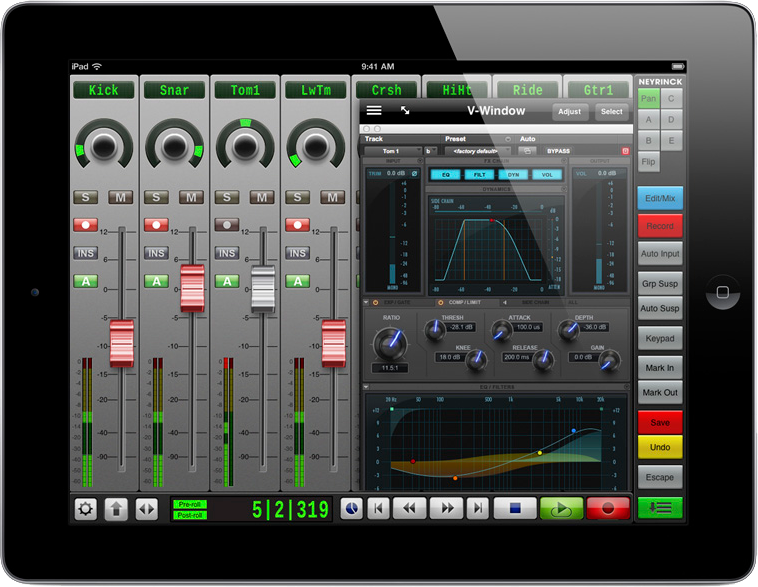The image size is (758, 587).
Task: Open Kick automation mode A button
Action: (x=86, y=281)
